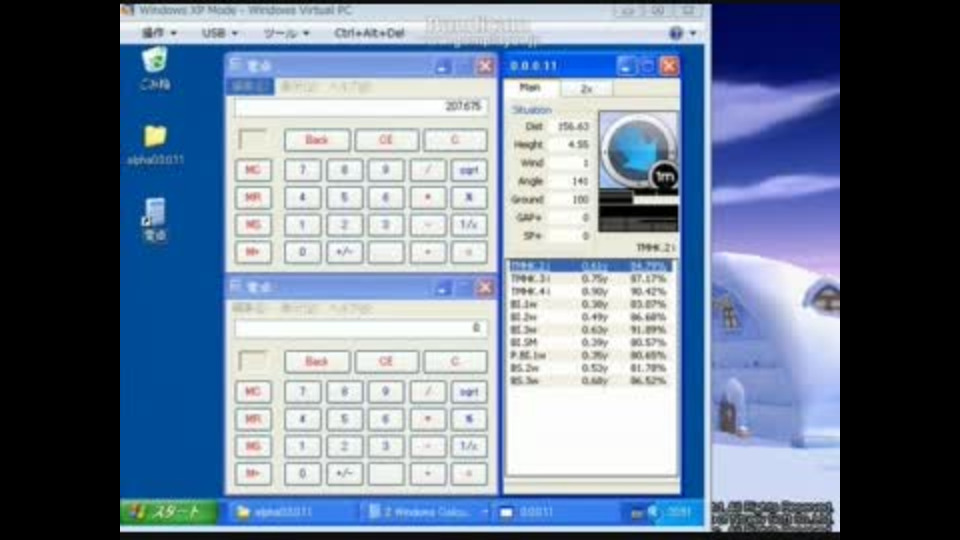The height and width of the screenshot is (540, 960).
Task: Select the results row showing 87.17%
Action: [590, 279]
